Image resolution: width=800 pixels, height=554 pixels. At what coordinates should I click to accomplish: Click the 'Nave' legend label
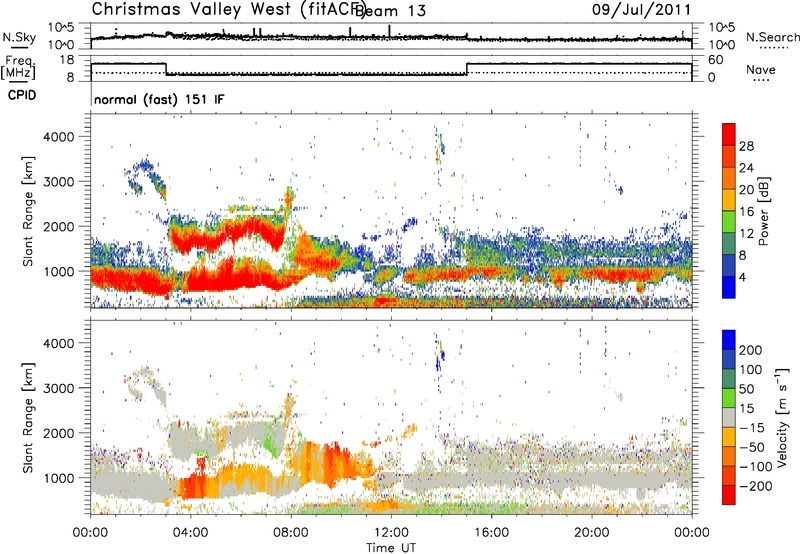761,69
